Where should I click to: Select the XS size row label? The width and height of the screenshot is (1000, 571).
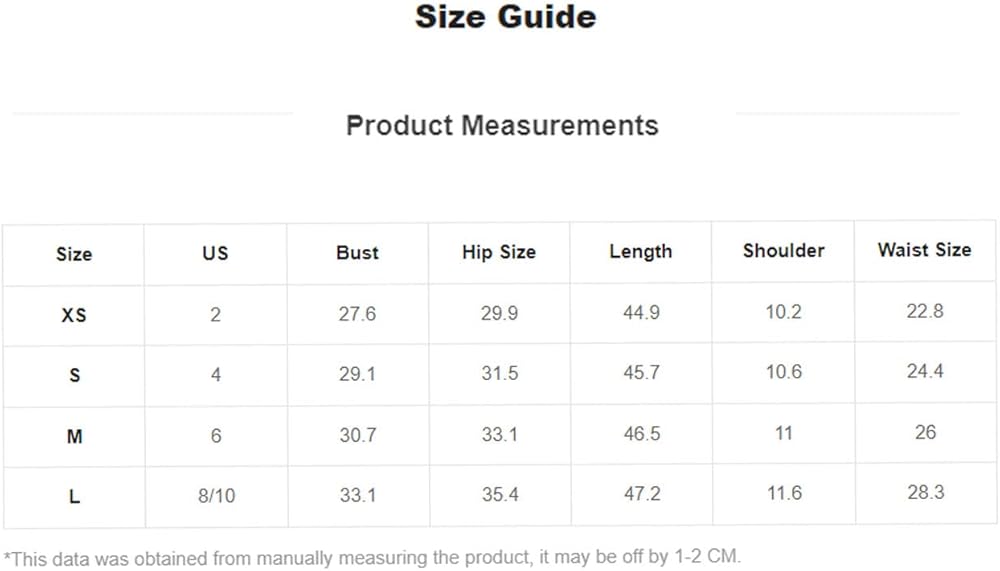[x=74, y=315]
